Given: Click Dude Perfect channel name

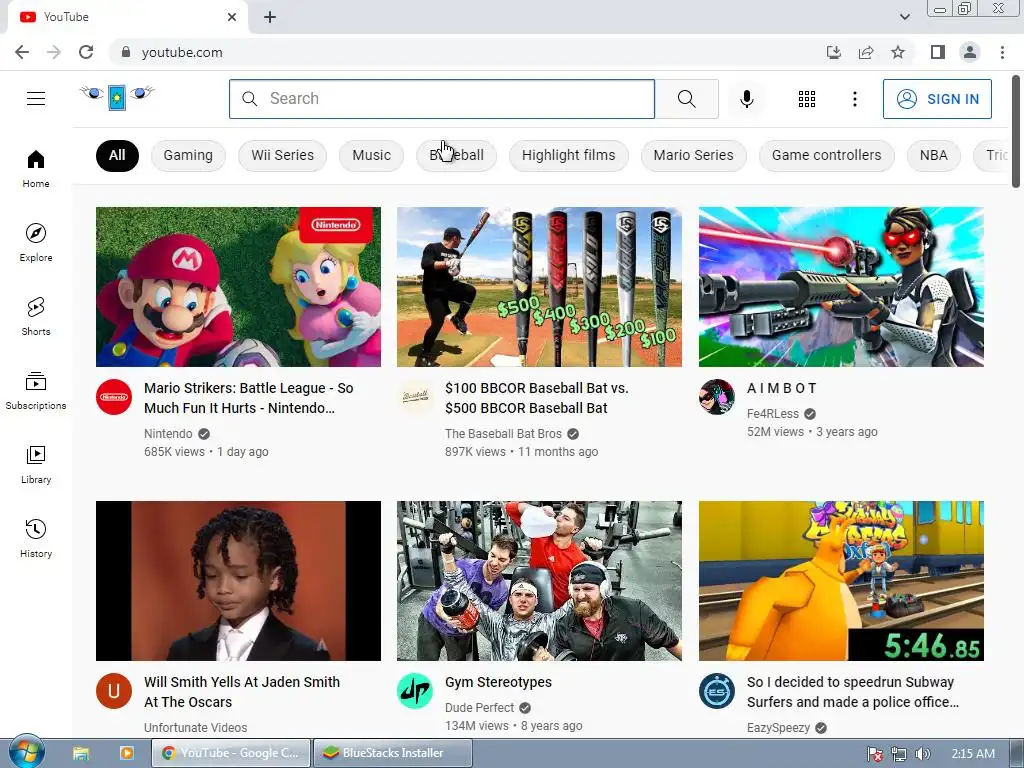Looking at the screenshot, I should (x=479, y=708).
